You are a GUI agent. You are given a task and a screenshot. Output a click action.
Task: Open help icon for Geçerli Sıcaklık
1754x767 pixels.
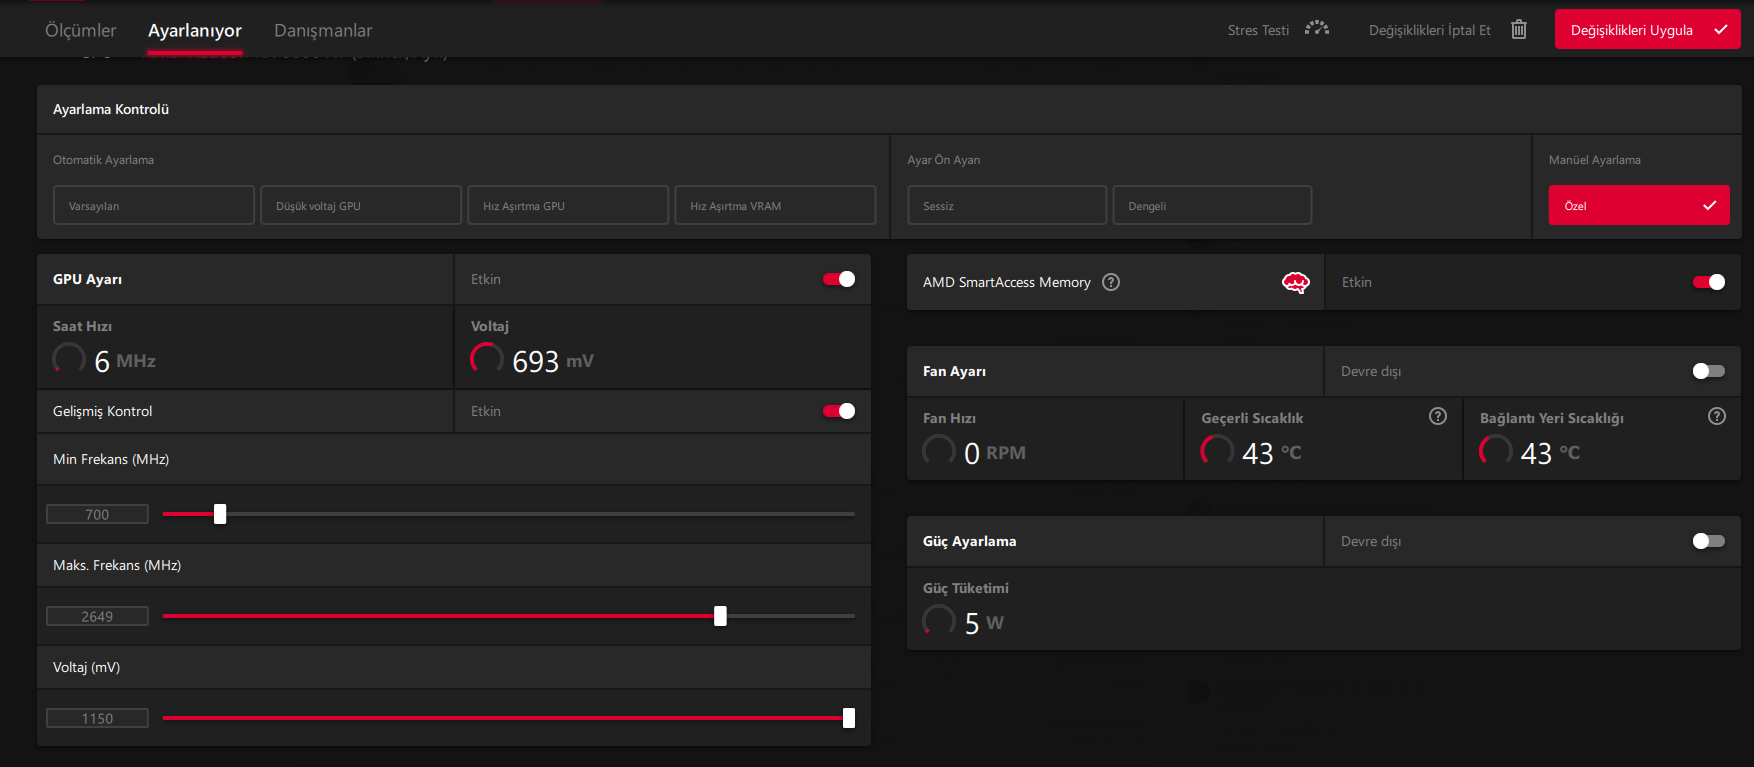pos(1438,416)
